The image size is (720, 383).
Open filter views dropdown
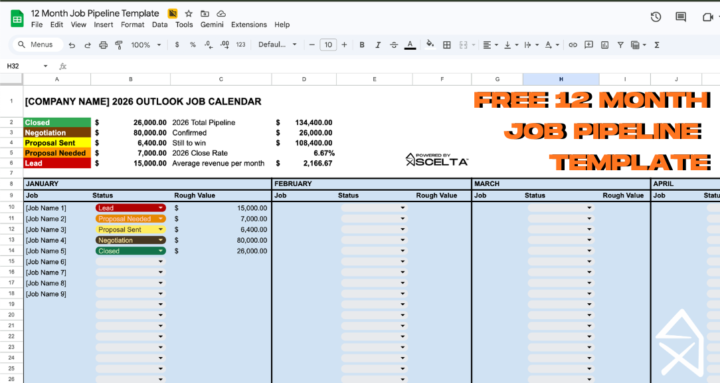pyautogui.click(x=638, y=45)
